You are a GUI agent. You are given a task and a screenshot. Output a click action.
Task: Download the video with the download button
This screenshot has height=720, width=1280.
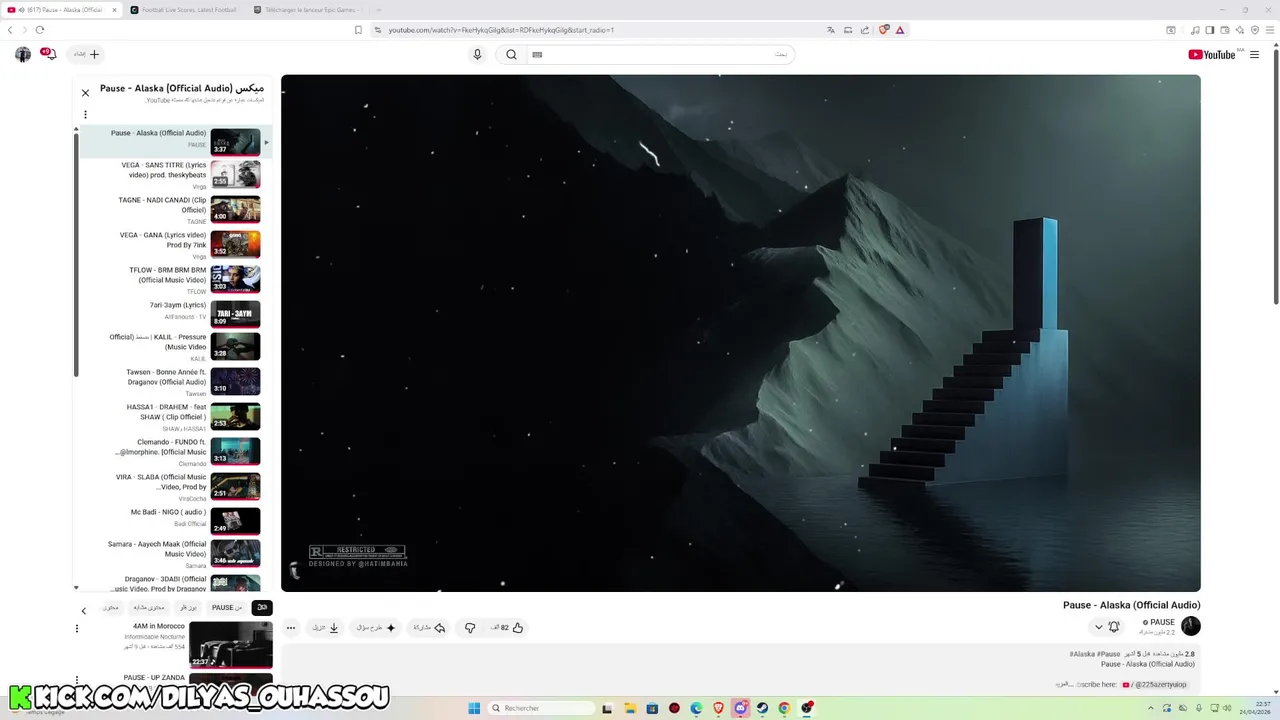(x=326, y=628)
